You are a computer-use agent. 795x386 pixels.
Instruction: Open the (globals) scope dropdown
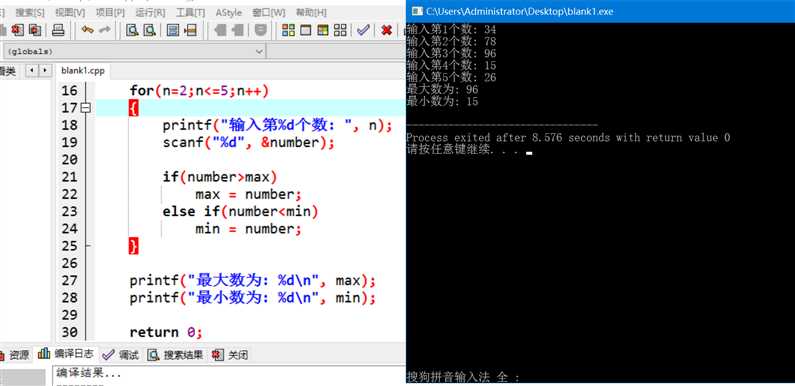click(135, 52)
